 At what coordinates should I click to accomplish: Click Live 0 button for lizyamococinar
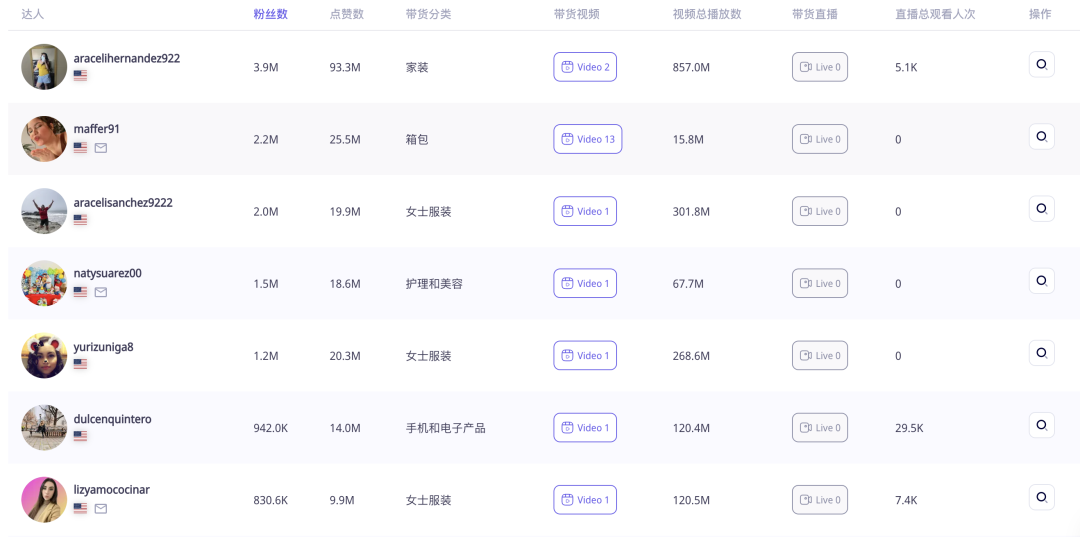tap(820, 500)
